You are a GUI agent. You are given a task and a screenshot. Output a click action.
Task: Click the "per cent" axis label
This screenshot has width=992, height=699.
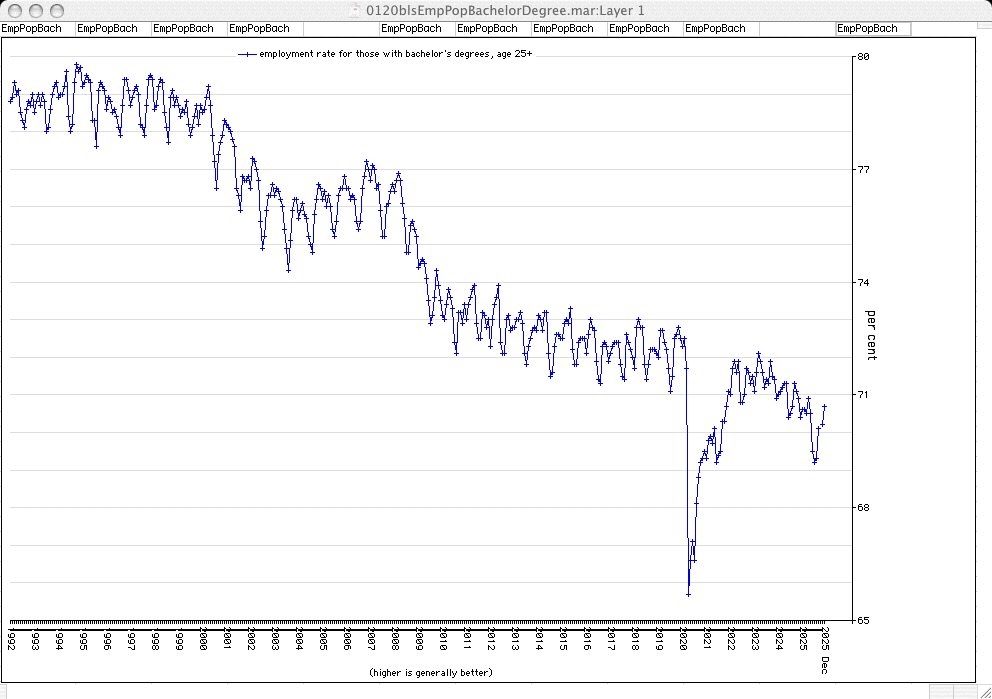coord(871,335)
